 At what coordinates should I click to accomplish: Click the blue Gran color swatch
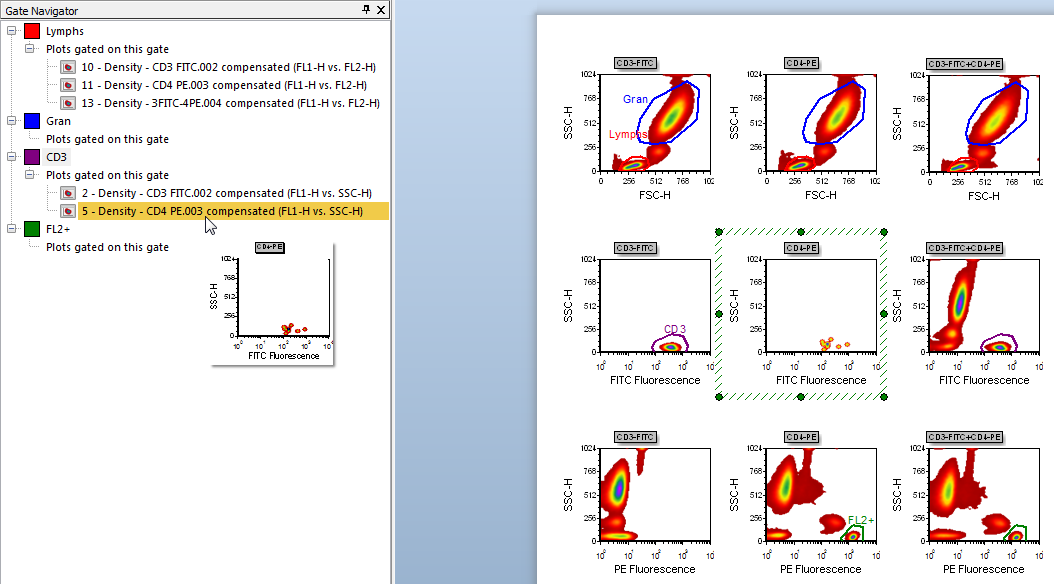tap(32, 121)
